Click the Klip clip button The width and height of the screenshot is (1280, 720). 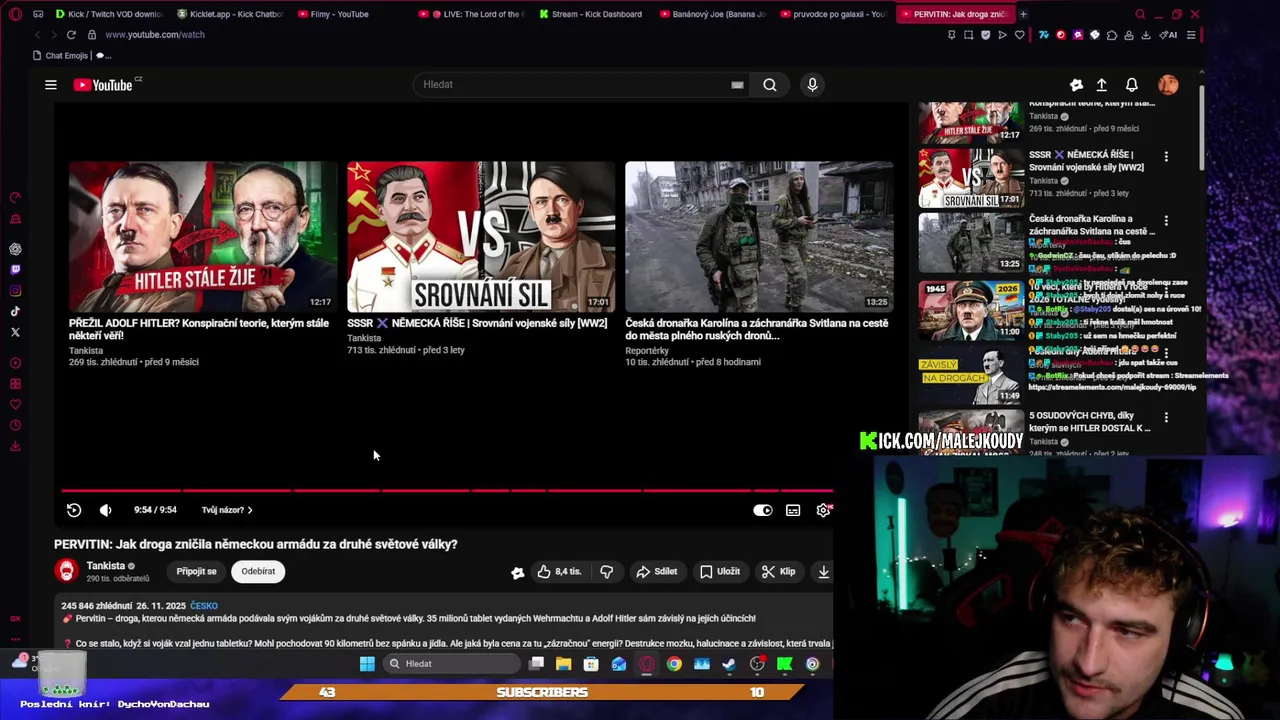(x=778, y=571)
